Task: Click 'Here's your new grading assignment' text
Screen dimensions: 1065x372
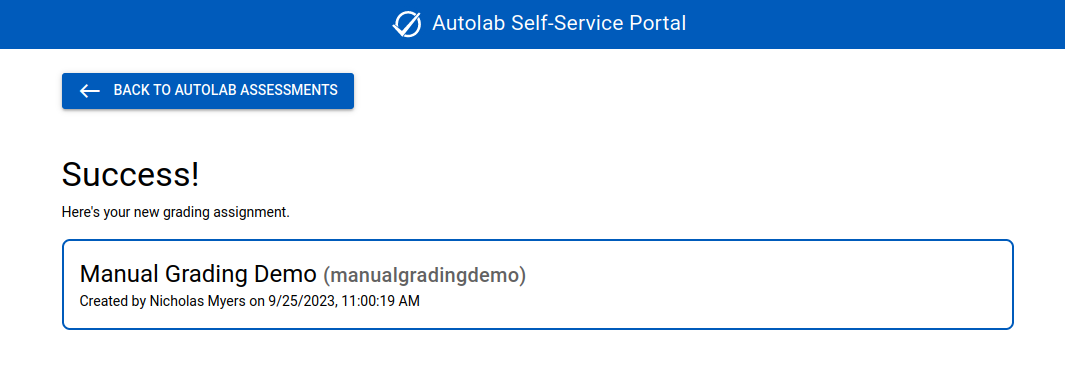Action: [x=176, y=212]
